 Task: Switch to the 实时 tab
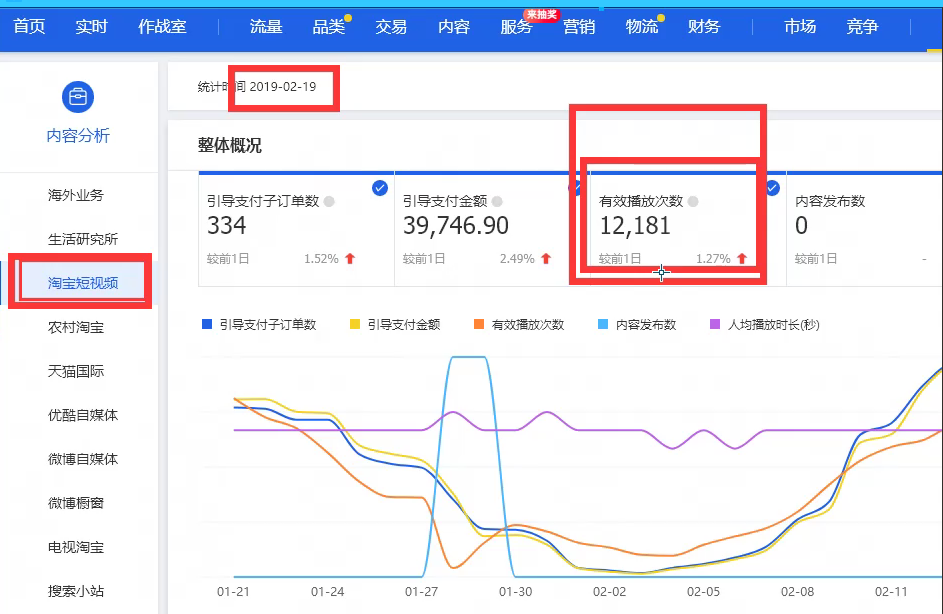click(x=91, y=26)
